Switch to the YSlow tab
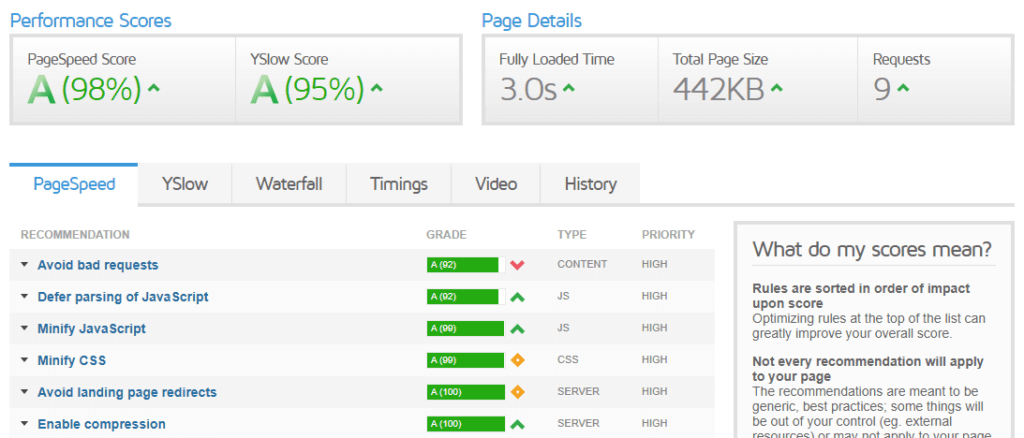1024x438 pixels. click(x=185, y=184)
